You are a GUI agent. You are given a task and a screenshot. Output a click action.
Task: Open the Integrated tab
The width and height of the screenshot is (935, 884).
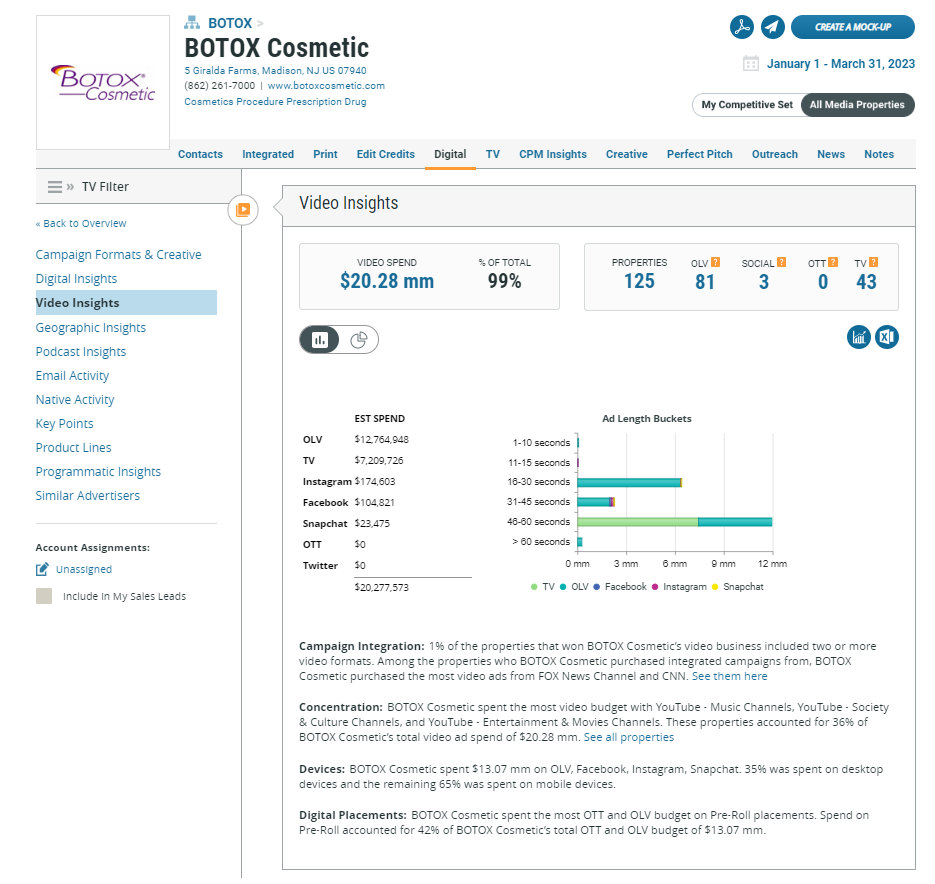click(x=268, y=154)
